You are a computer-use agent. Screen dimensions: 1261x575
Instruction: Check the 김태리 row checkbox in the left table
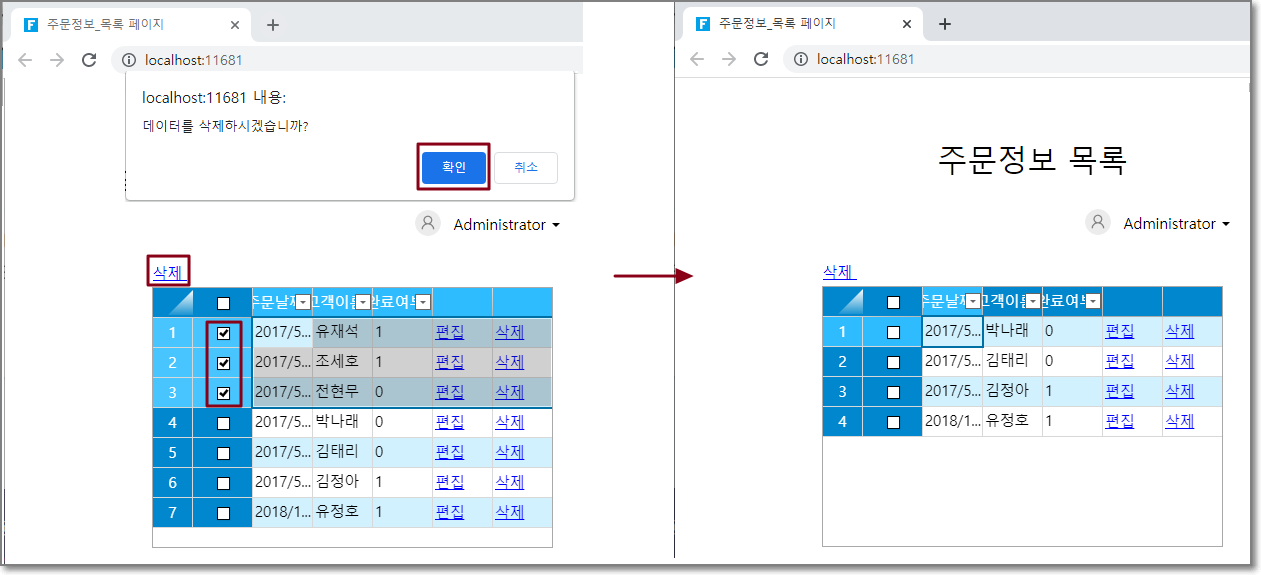pos(223,453)
